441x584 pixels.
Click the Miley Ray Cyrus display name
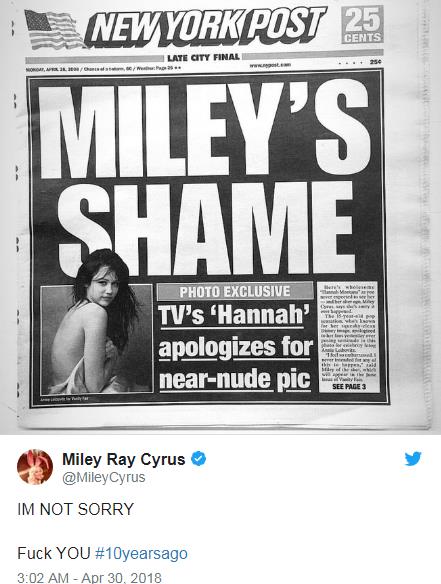[x=124, y=459]
